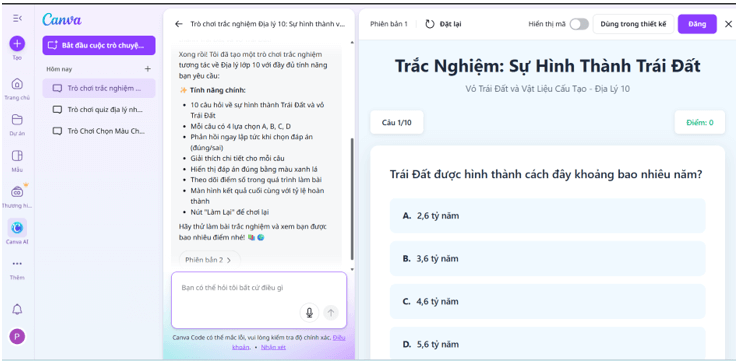This screenshot has height=361, width=741.
Task: Click bullet Giải thích chi tiết cho mỗi câu
Action: (237, 158)
